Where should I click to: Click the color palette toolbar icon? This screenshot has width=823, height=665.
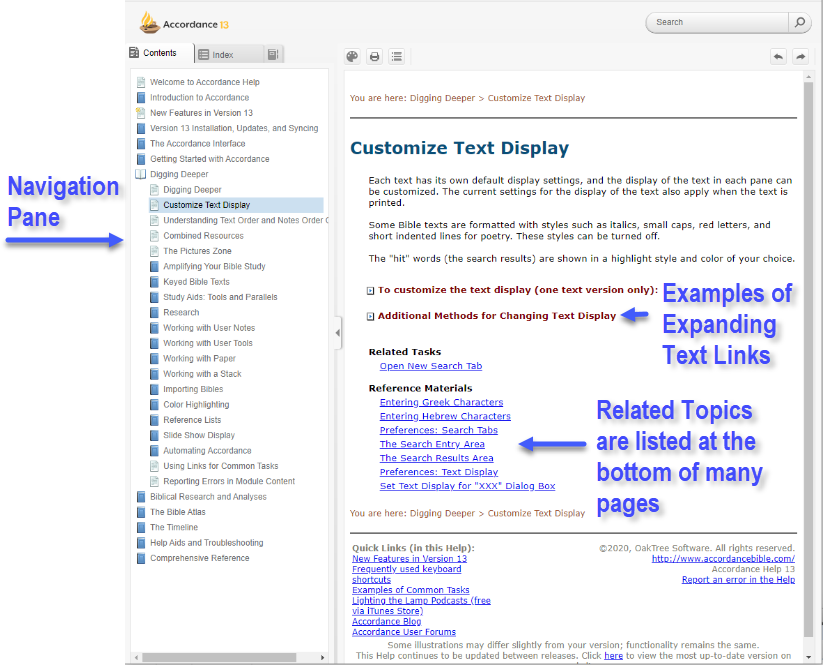[x=352, y=57]
